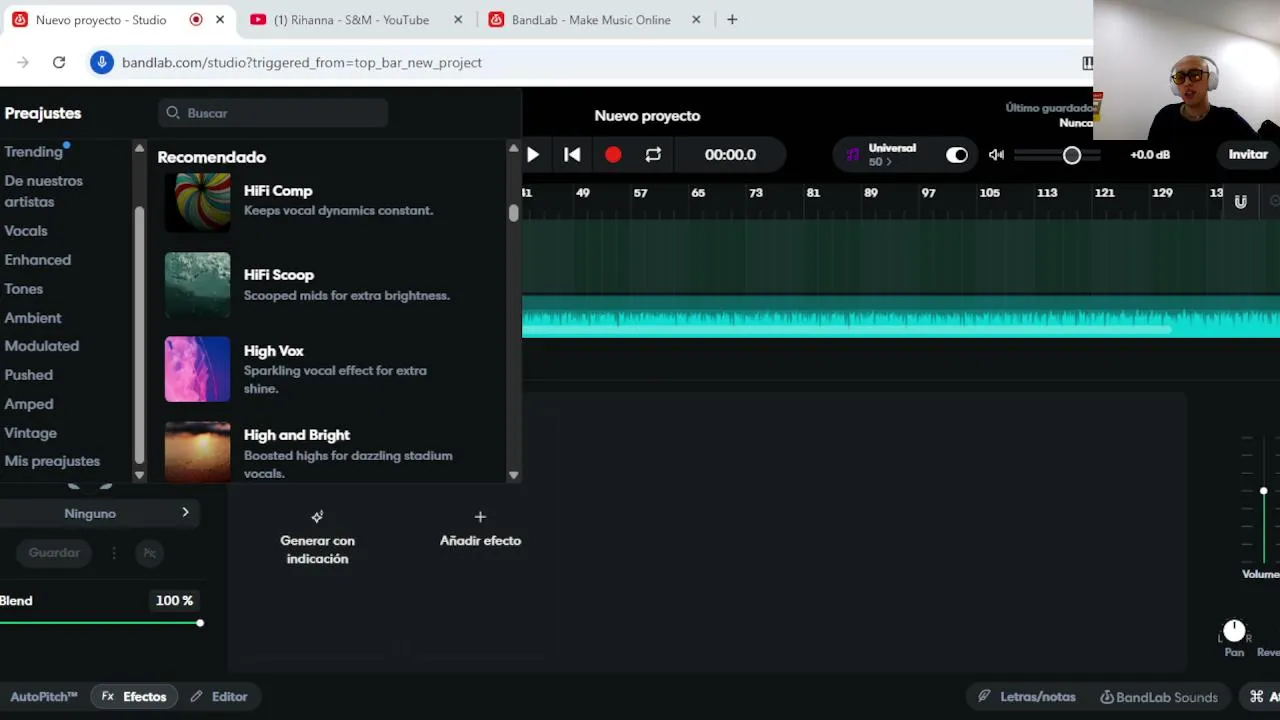Screen dimensions: 1280x720
Task: Start playback with the play button
Action: click(x=532, y=155)
